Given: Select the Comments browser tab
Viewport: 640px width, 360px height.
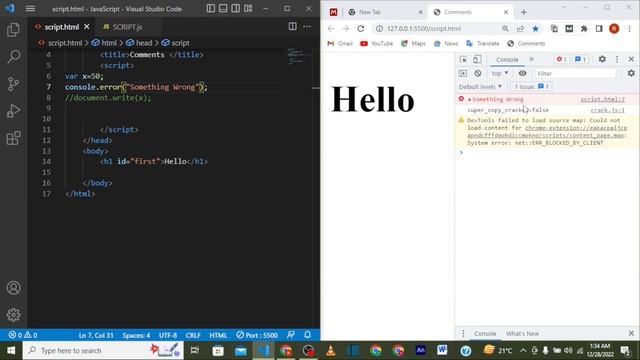Looking at the screenshot, I should [x=470, y=12].
